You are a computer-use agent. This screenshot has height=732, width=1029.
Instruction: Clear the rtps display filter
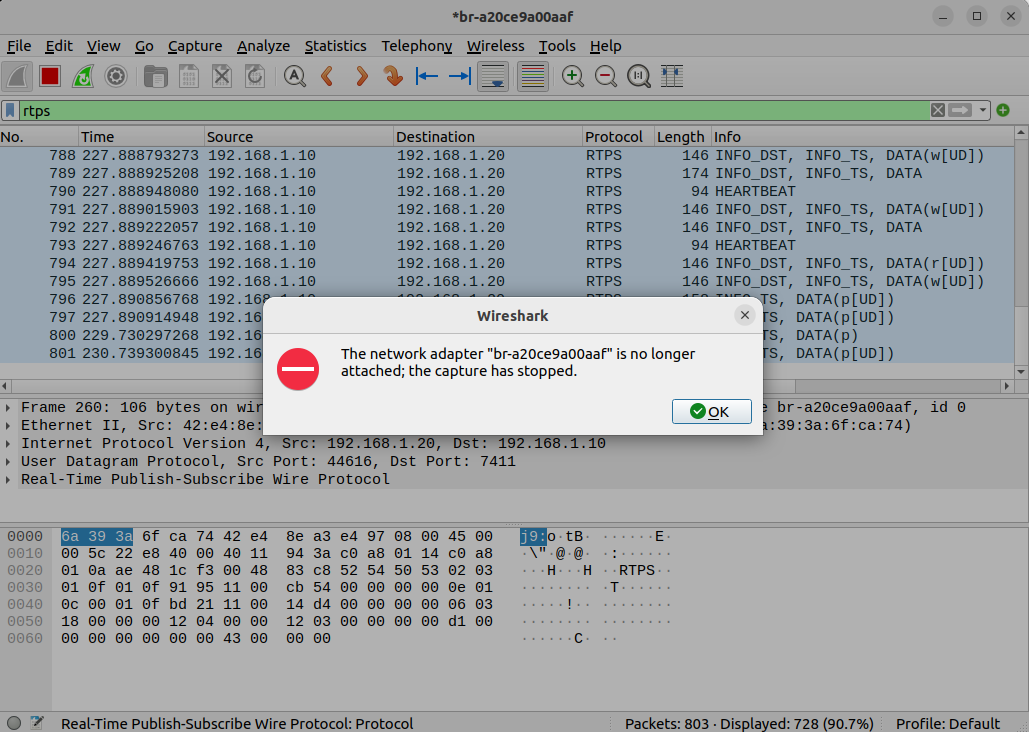[938, 110]
